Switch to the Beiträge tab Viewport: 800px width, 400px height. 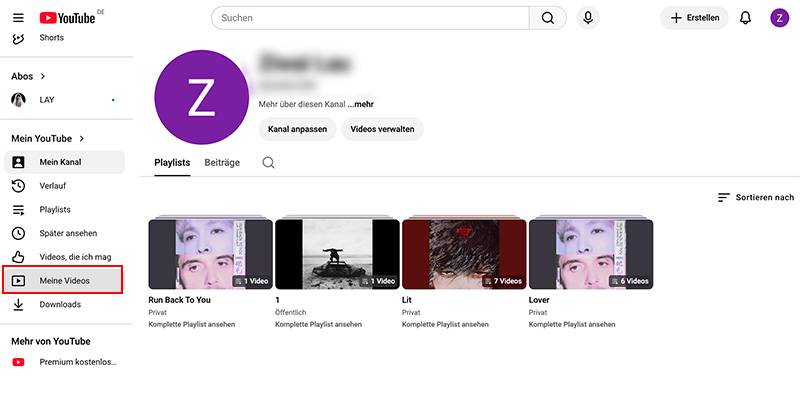click(222, 163)
